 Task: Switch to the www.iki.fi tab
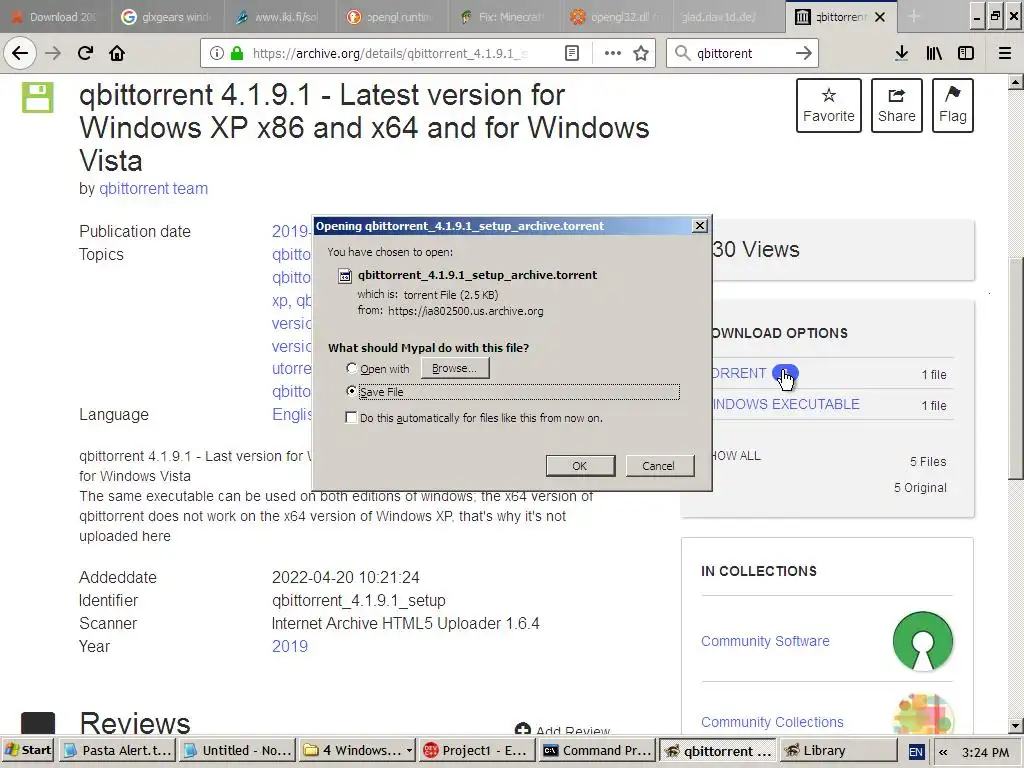[280, 17]
